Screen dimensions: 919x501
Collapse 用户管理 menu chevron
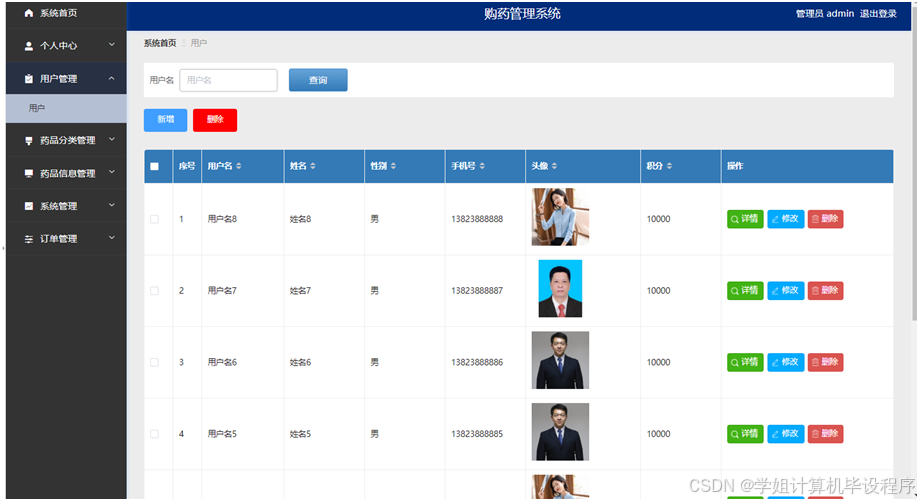[x=111, y=78]
